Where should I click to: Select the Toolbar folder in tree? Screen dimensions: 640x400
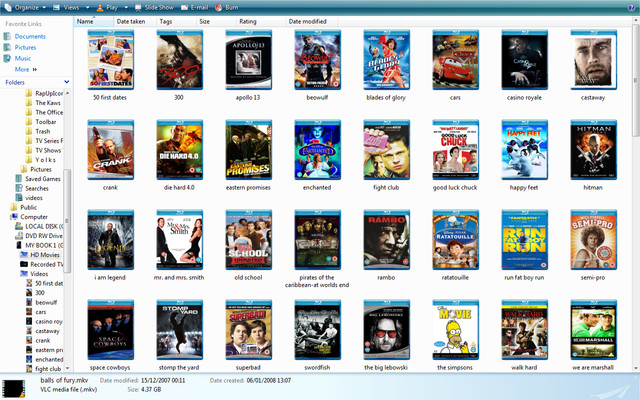[x=41, y=122]
